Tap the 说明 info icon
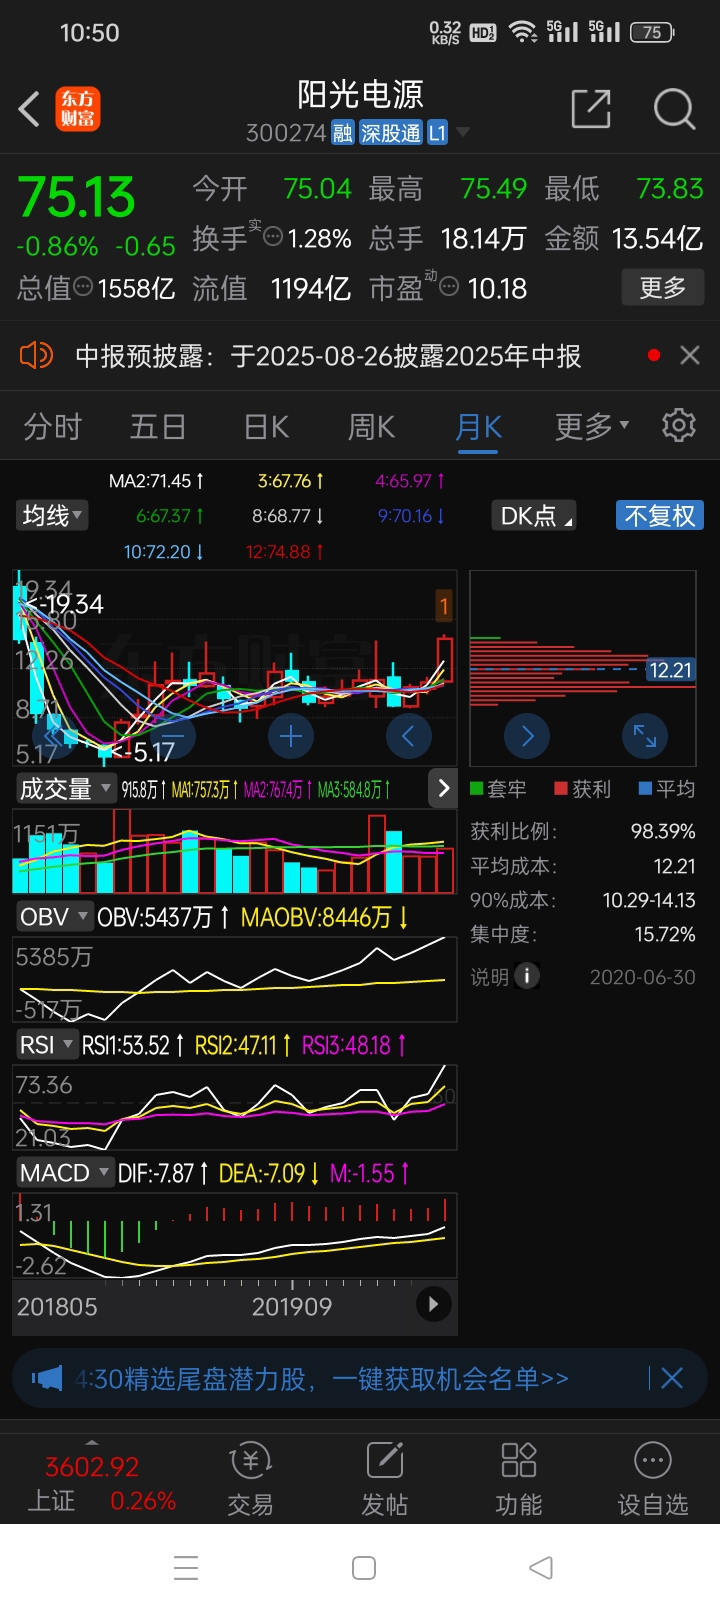720x1612 pixels. [527, 976]
